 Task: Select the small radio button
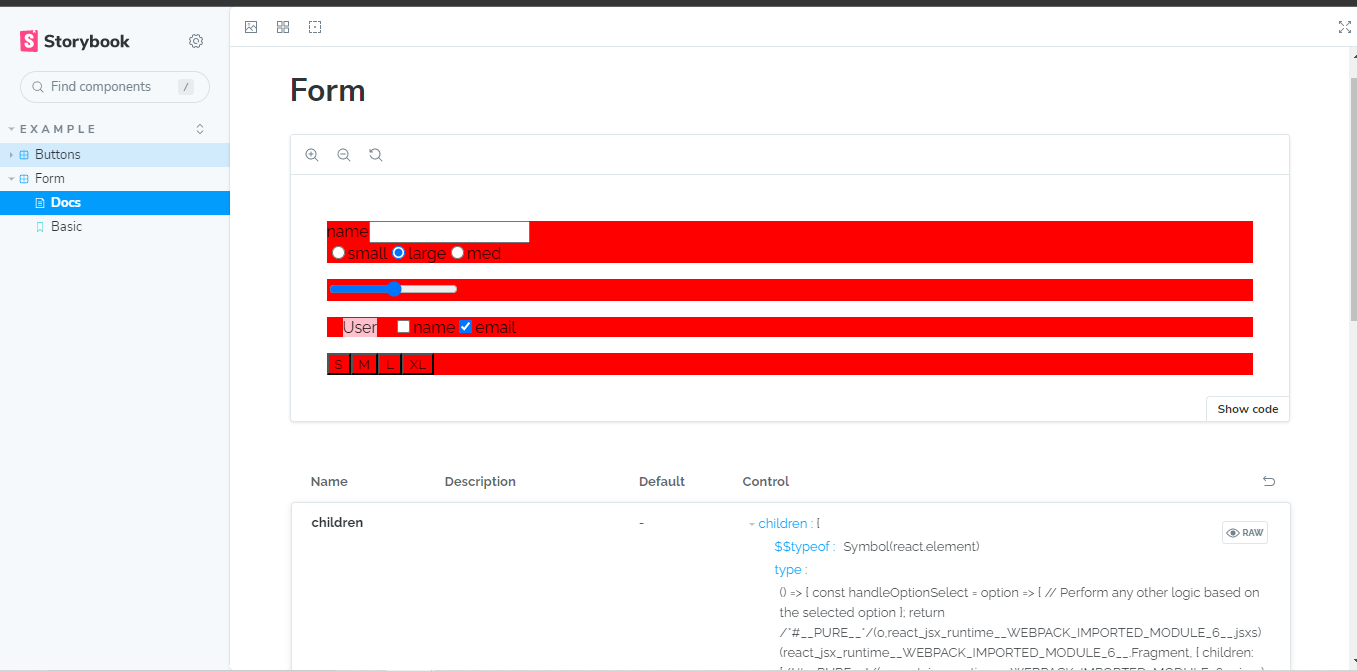point(338,253)
